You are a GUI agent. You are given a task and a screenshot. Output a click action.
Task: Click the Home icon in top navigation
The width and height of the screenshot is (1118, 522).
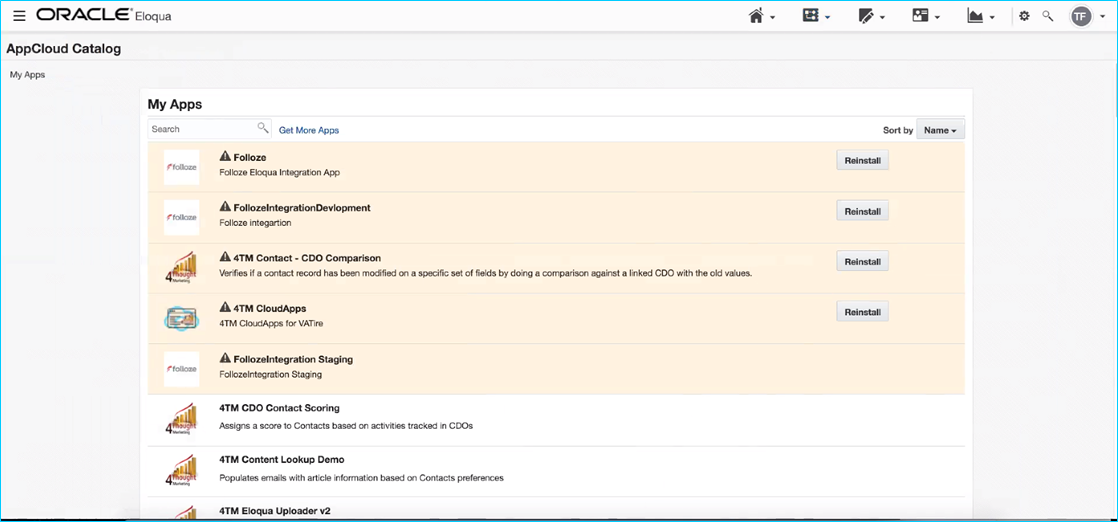[x=757, y=16]
